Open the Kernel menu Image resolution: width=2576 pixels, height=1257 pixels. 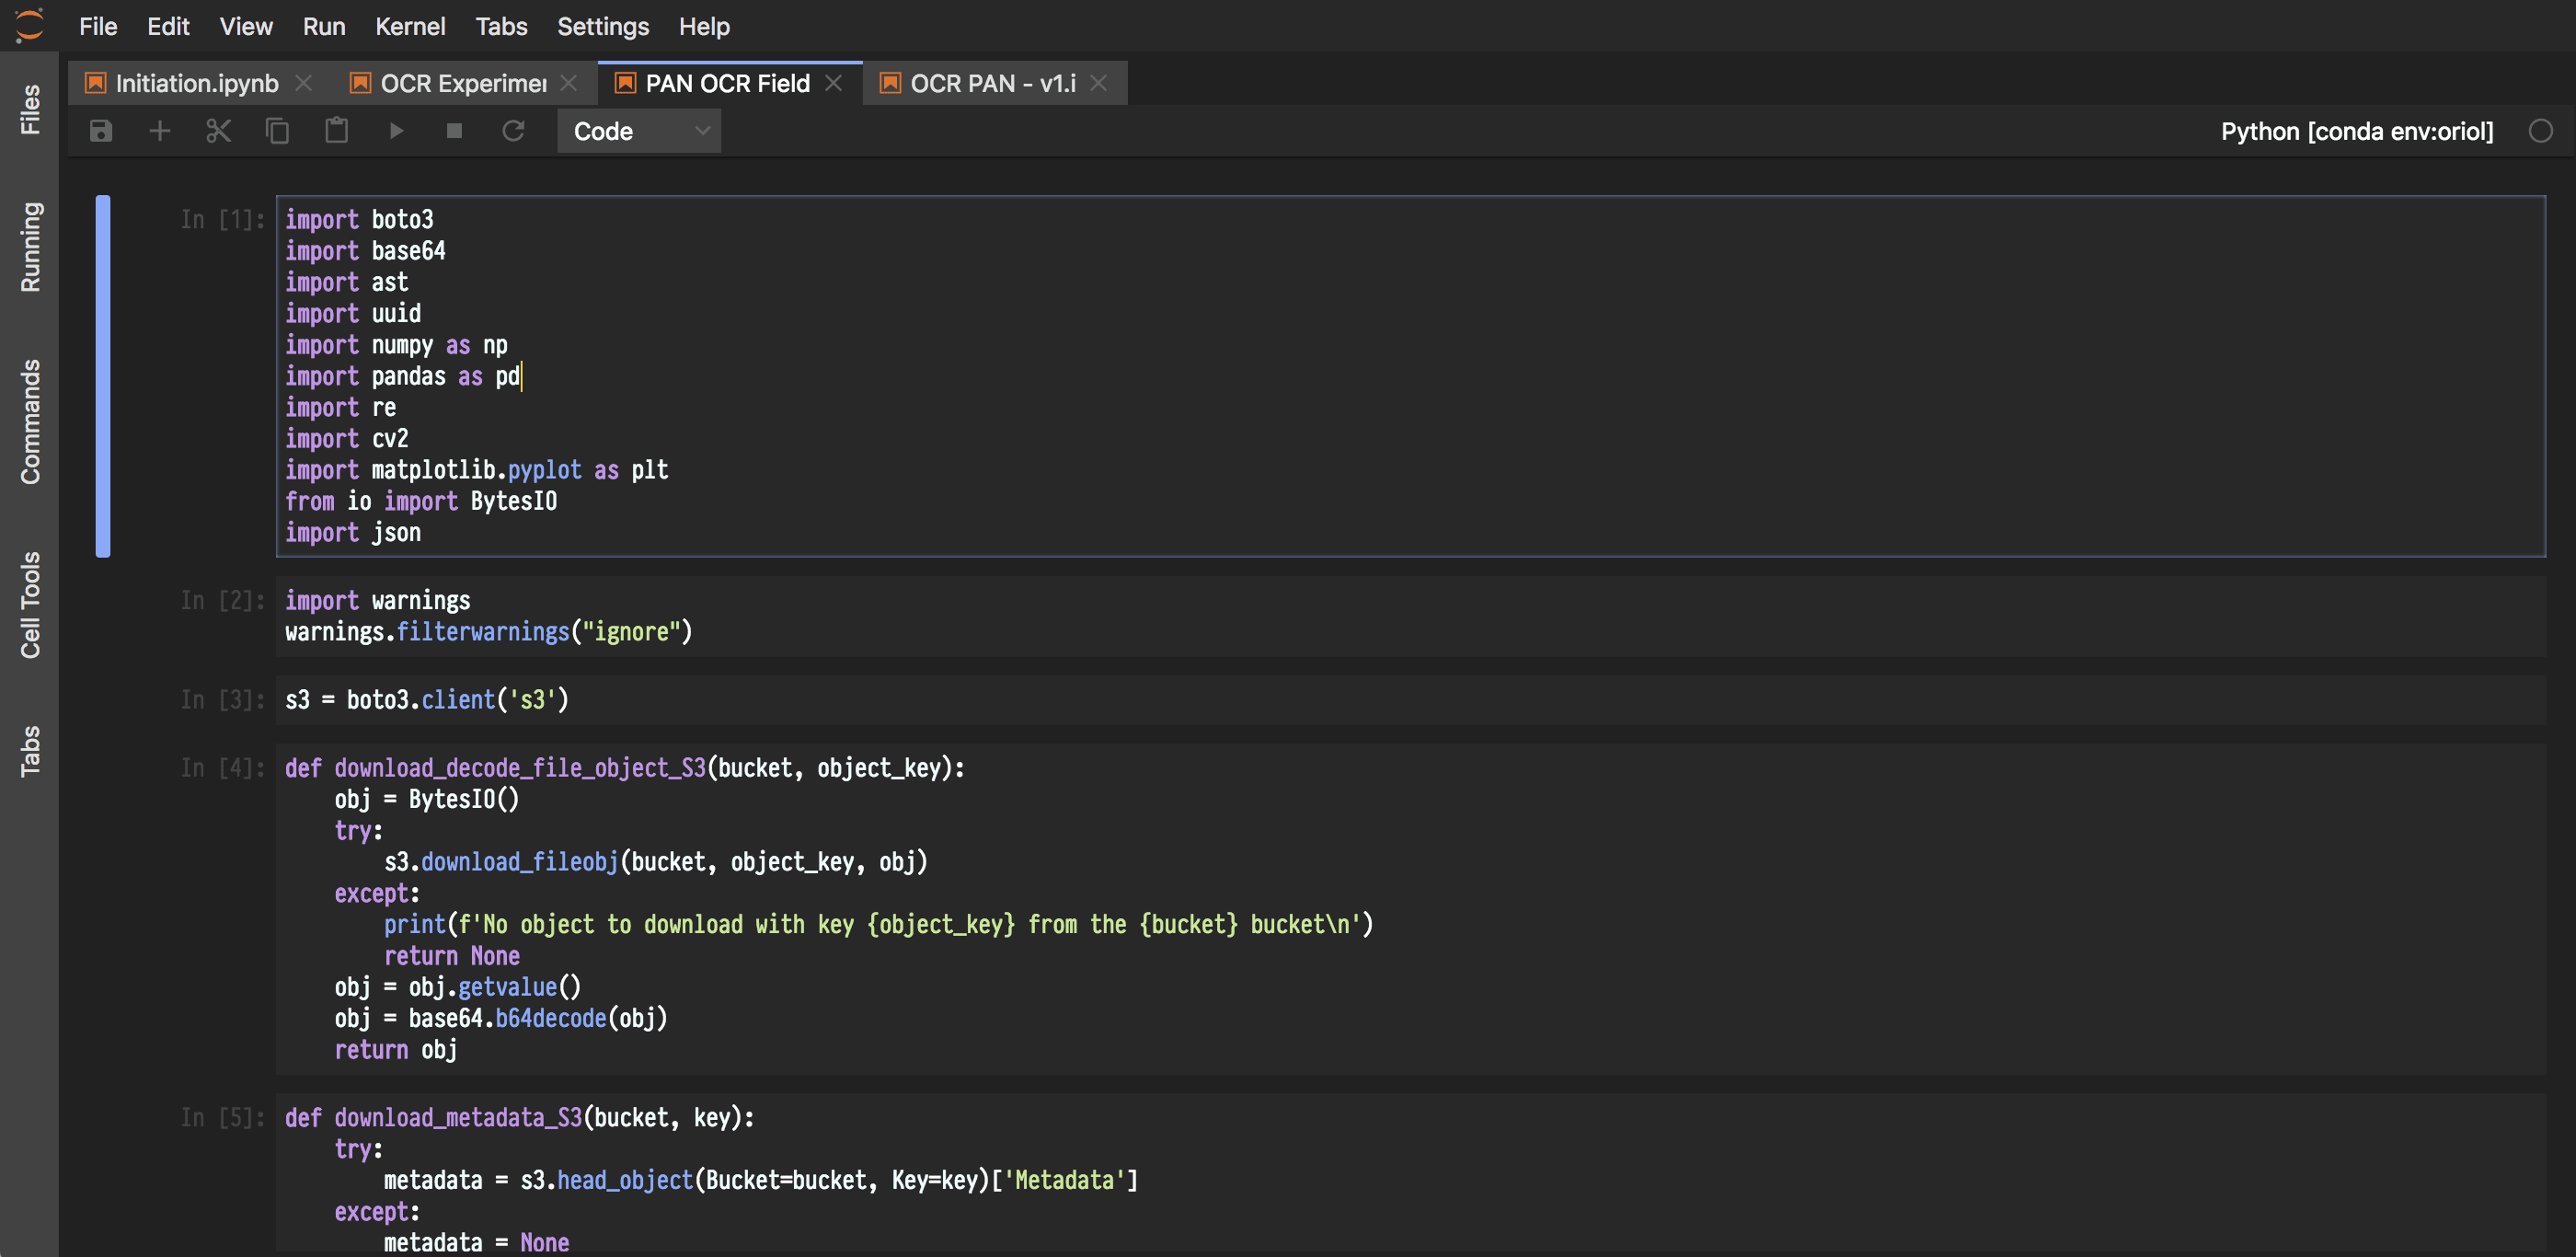pos(410,27)
